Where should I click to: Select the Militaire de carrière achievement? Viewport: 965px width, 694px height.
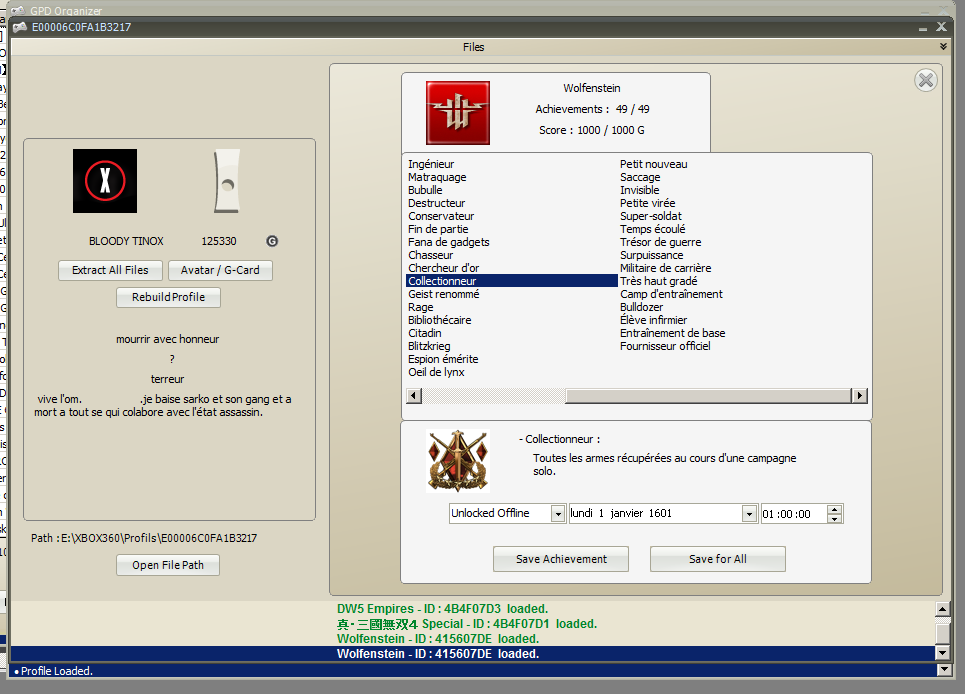point(665,268)
